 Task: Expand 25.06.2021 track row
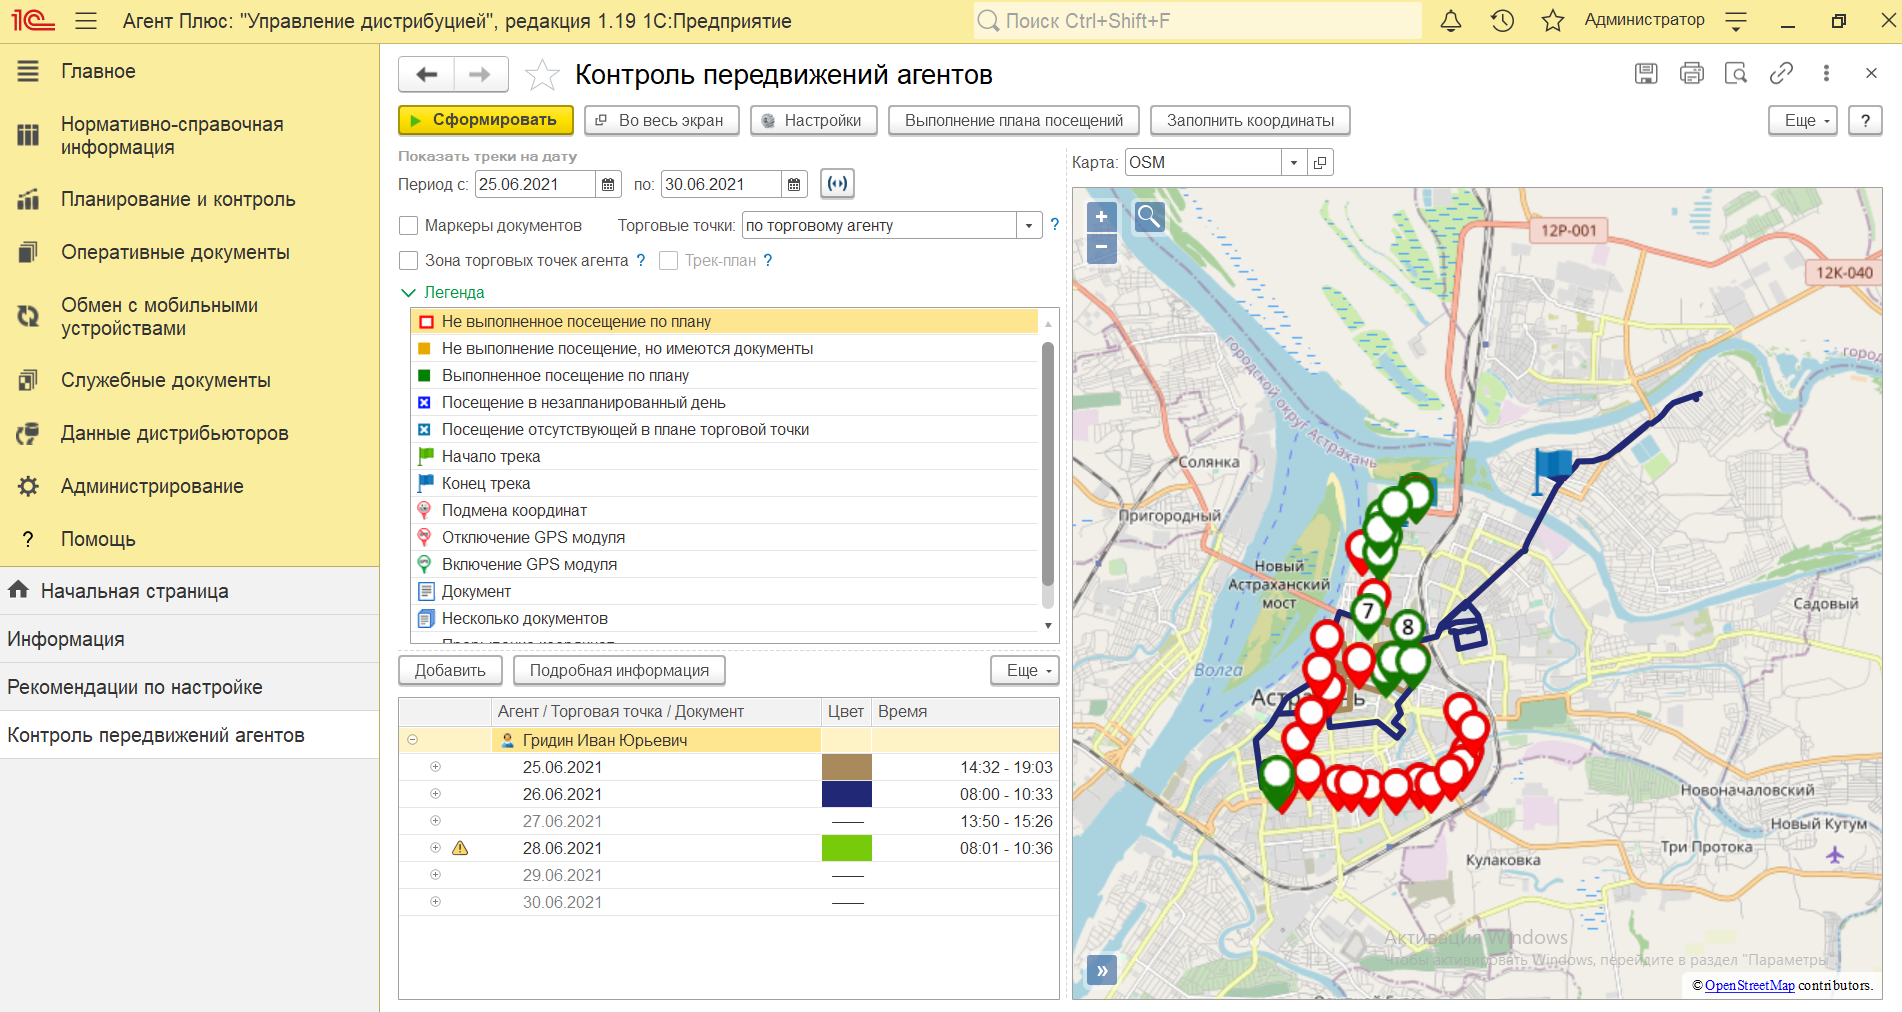point(435,767)
